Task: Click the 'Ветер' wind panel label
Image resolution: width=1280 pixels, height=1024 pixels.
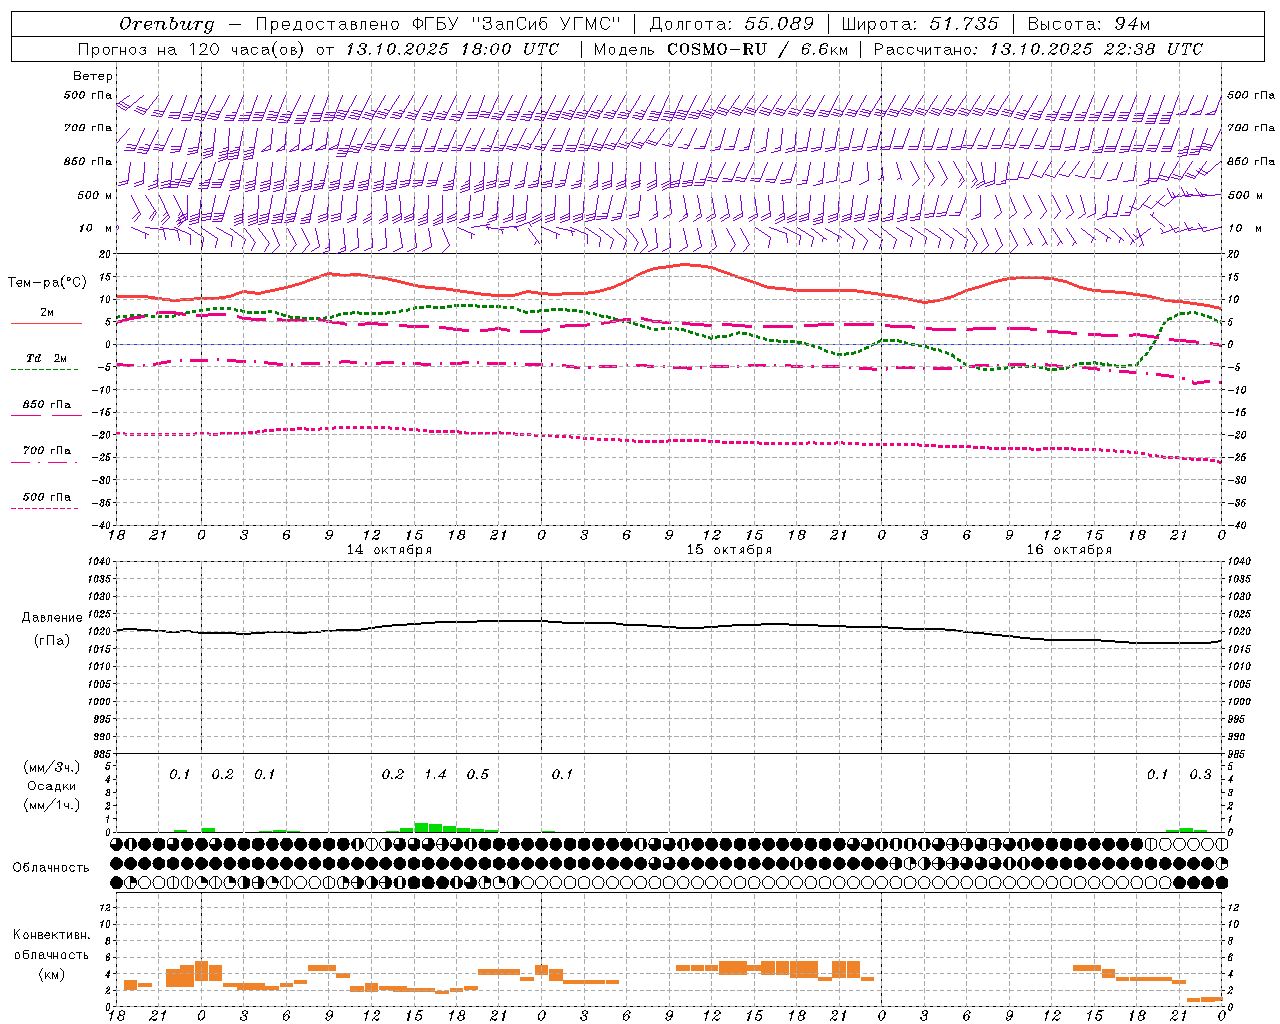Action: point(93,76)
